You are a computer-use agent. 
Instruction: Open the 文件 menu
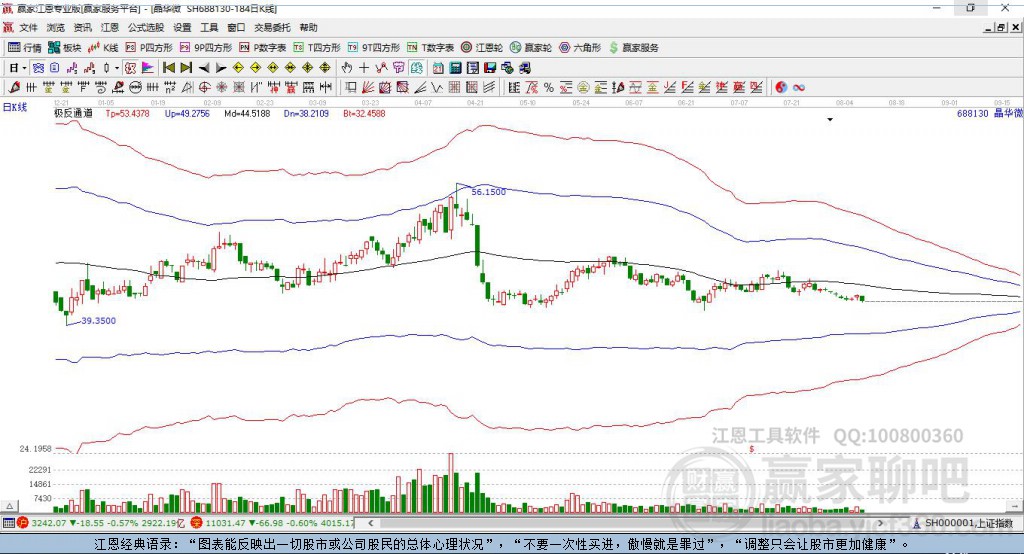pyautogui.click(x=28, y=27)
